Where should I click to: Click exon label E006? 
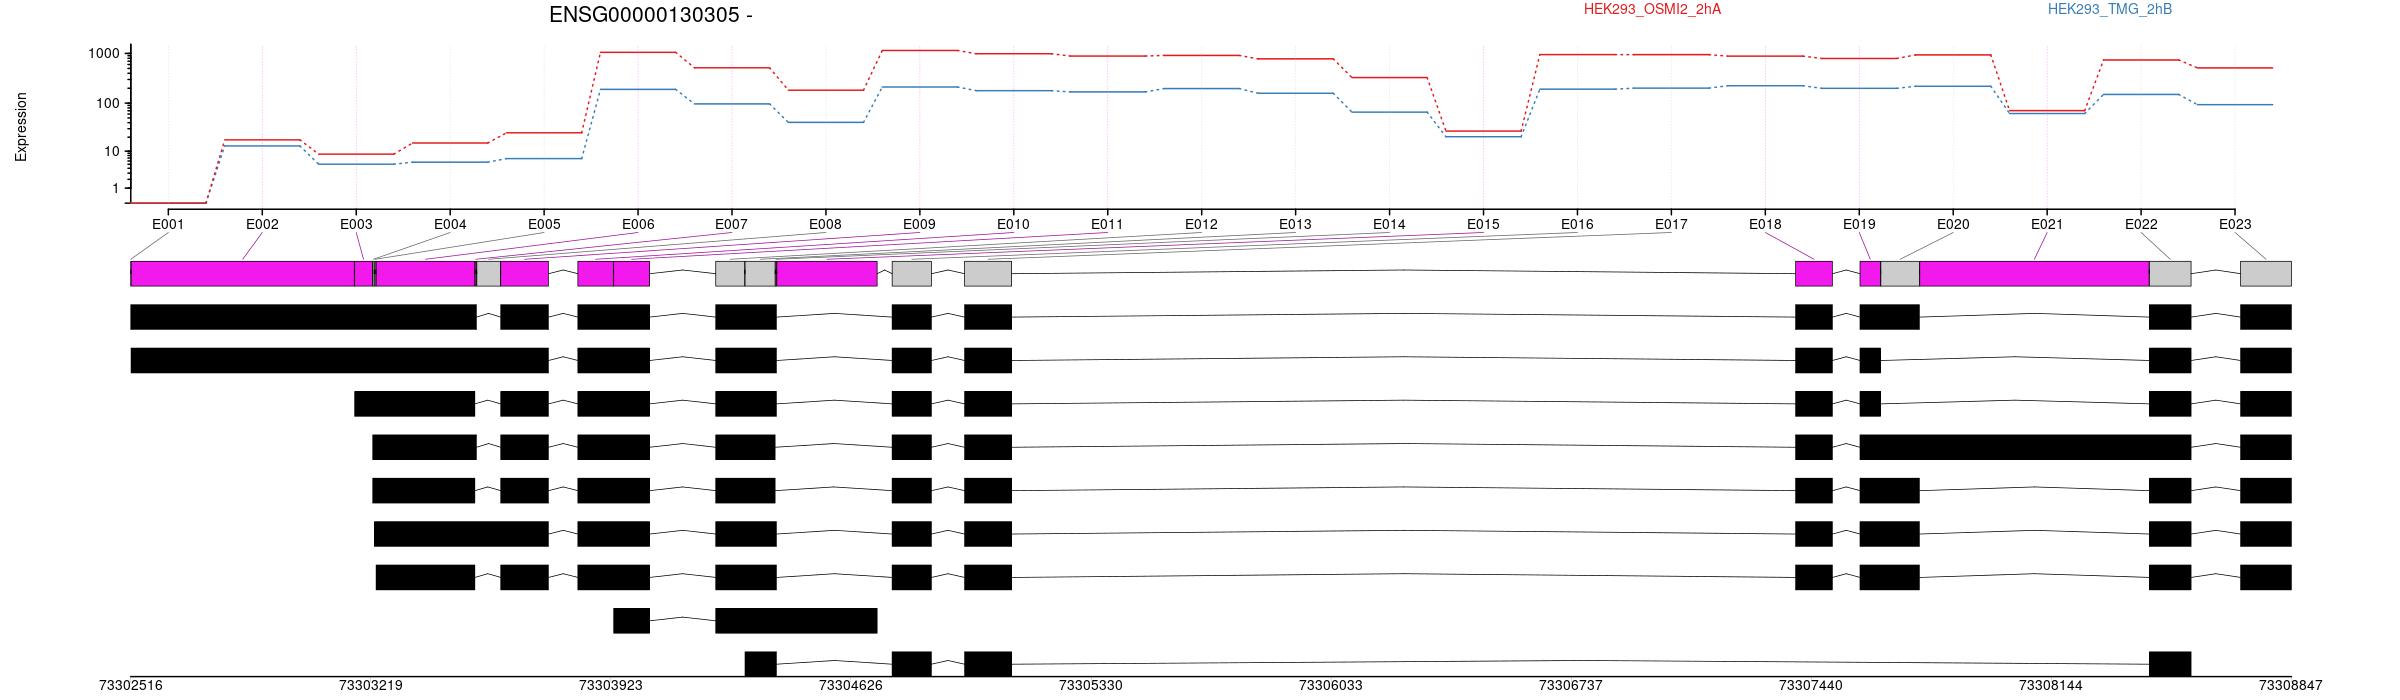638,224
